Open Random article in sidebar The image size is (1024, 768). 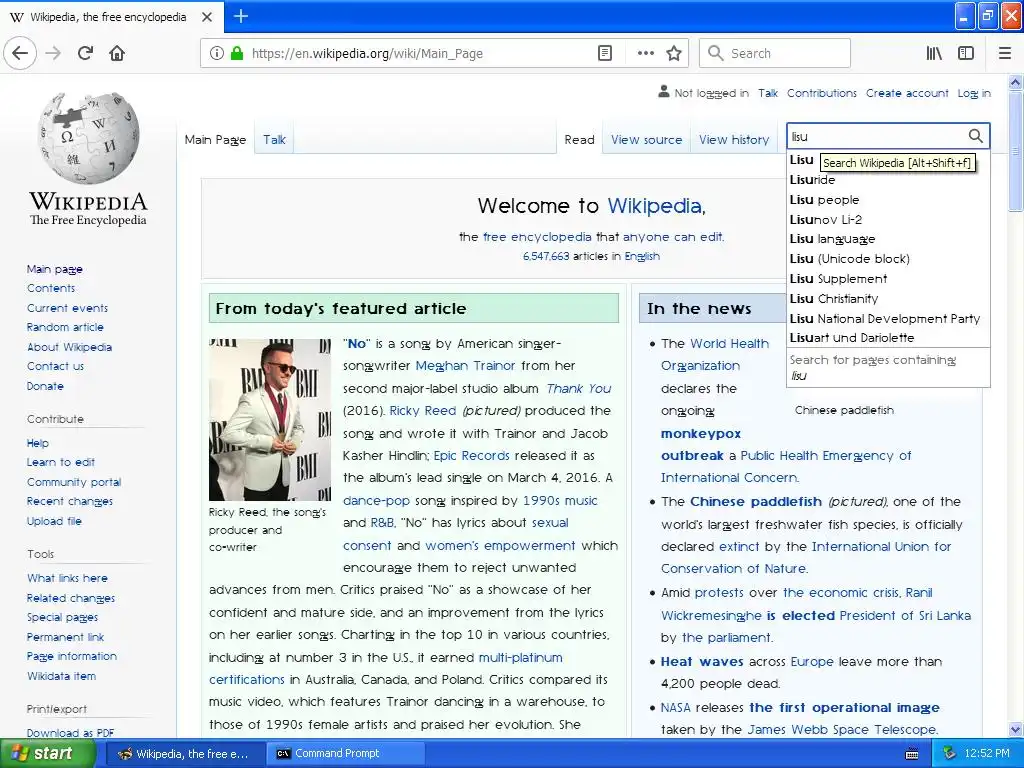tap(65, 327)
